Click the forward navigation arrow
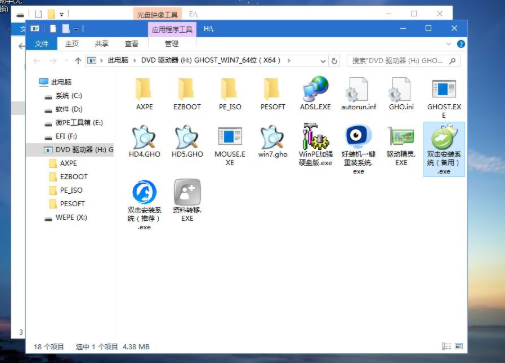This screenshot has width=505, height=363. [x=53, y=61]
